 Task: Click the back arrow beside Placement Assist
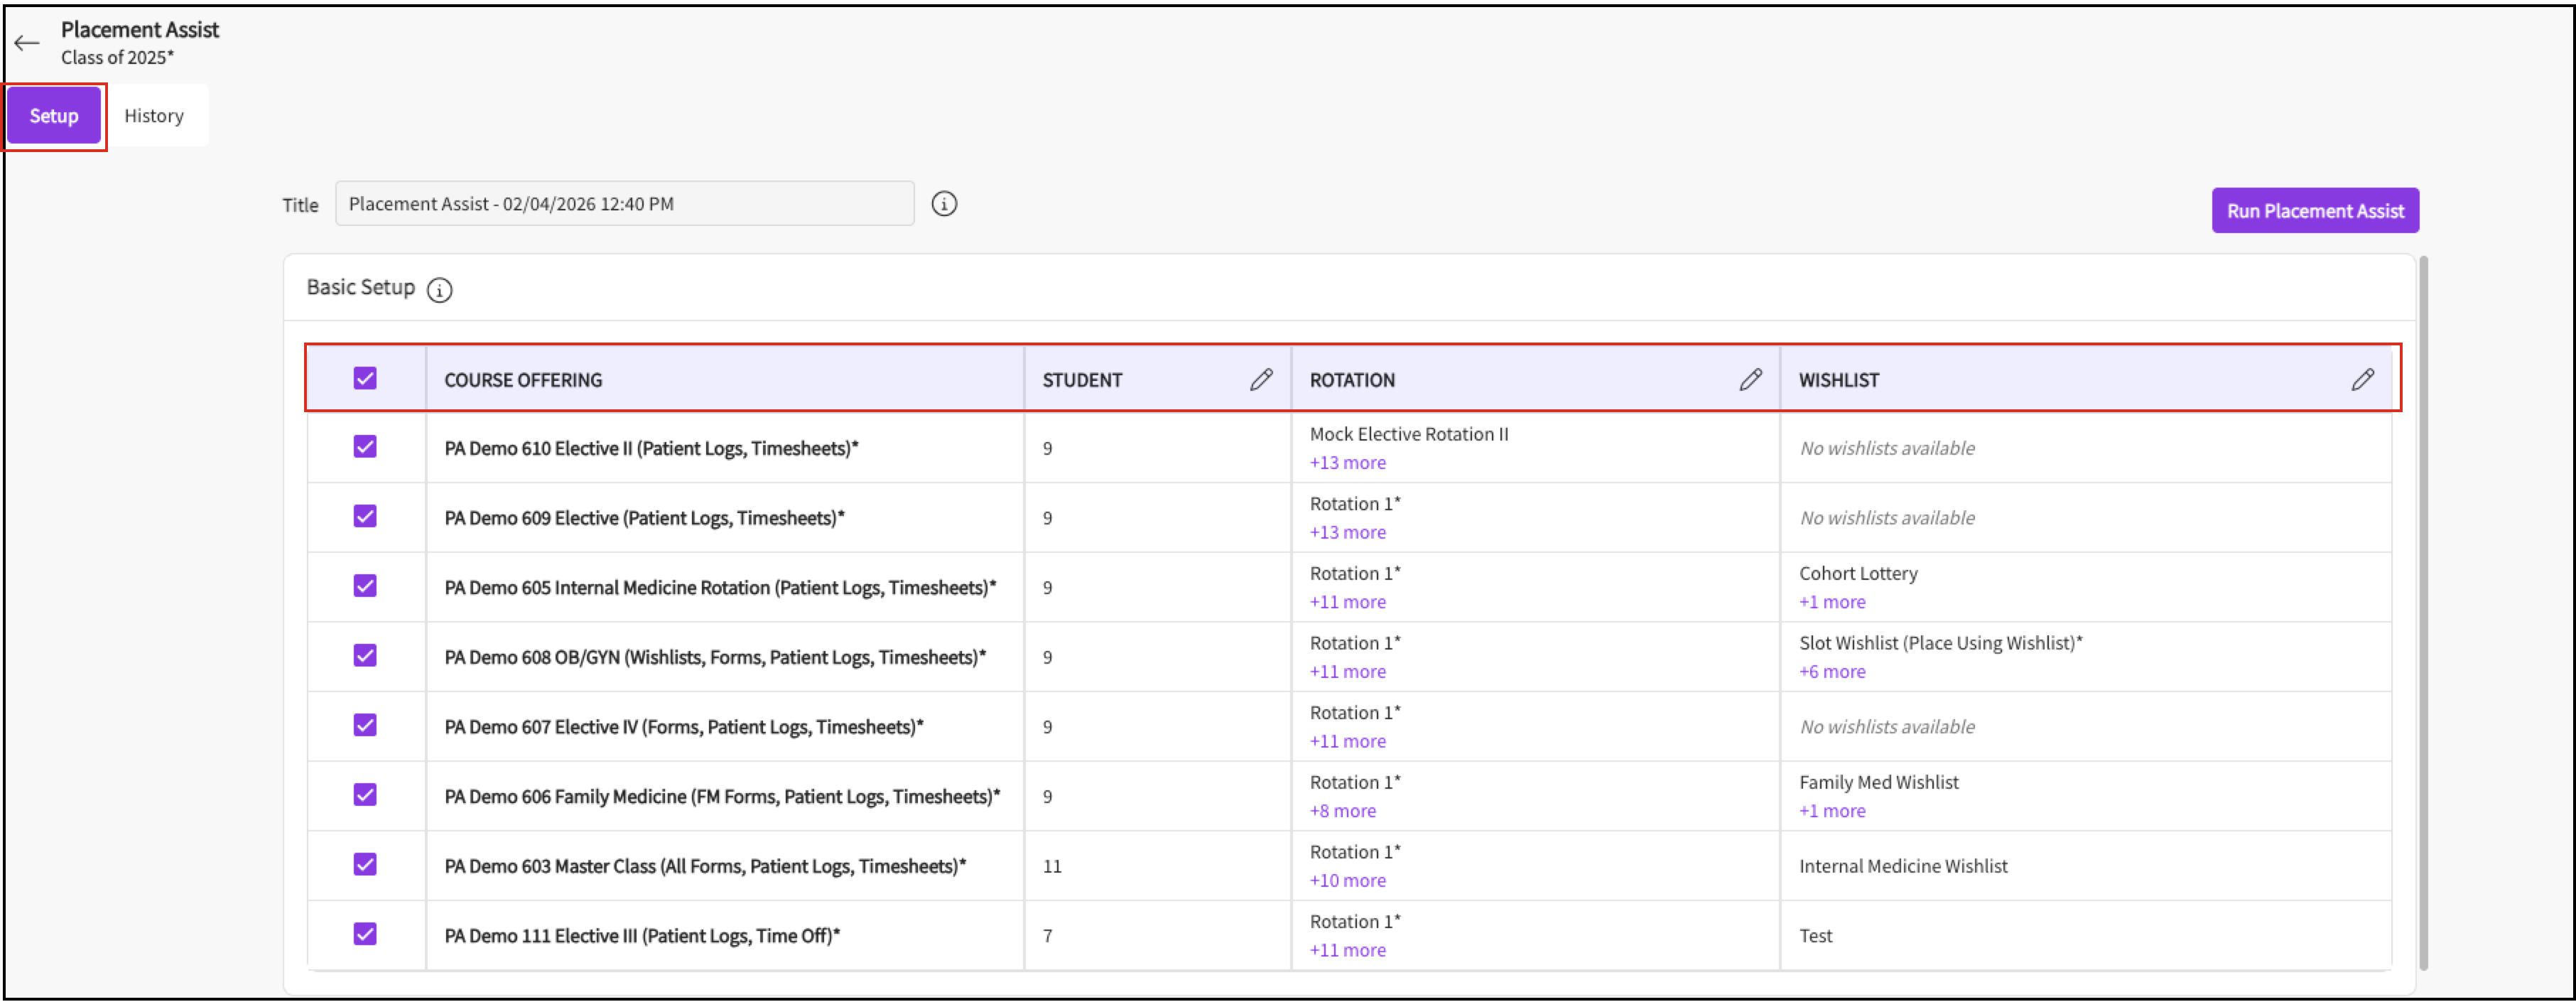coord(27,43)
